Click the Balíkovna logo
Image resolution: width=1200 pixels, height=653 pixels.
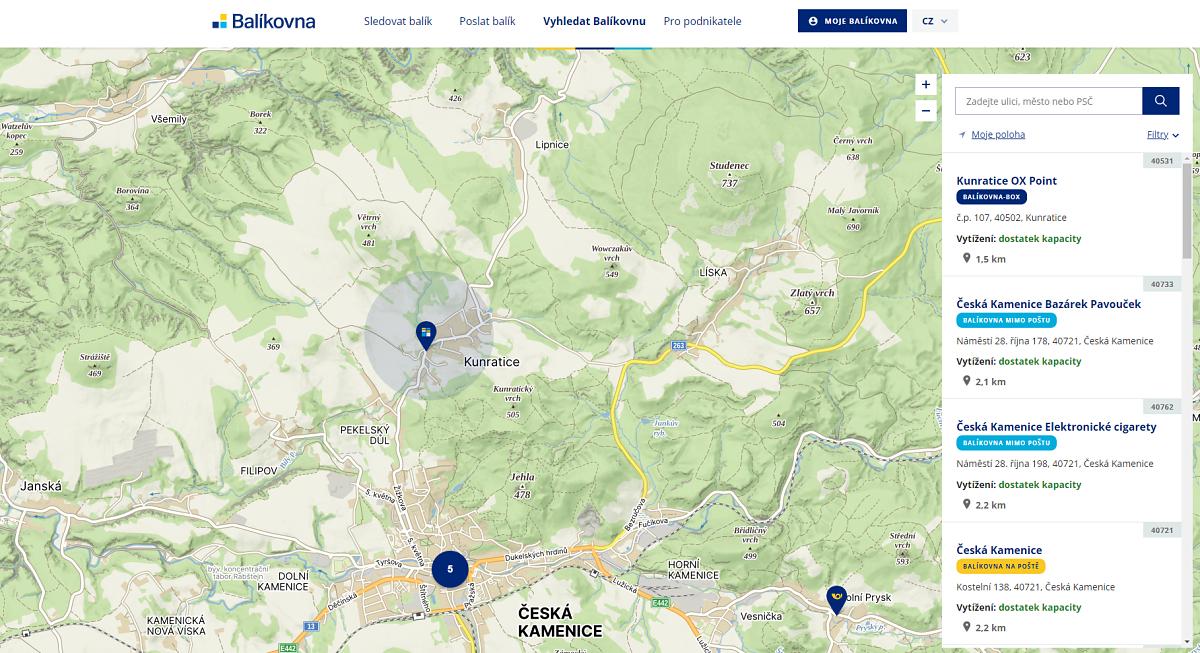264,21
